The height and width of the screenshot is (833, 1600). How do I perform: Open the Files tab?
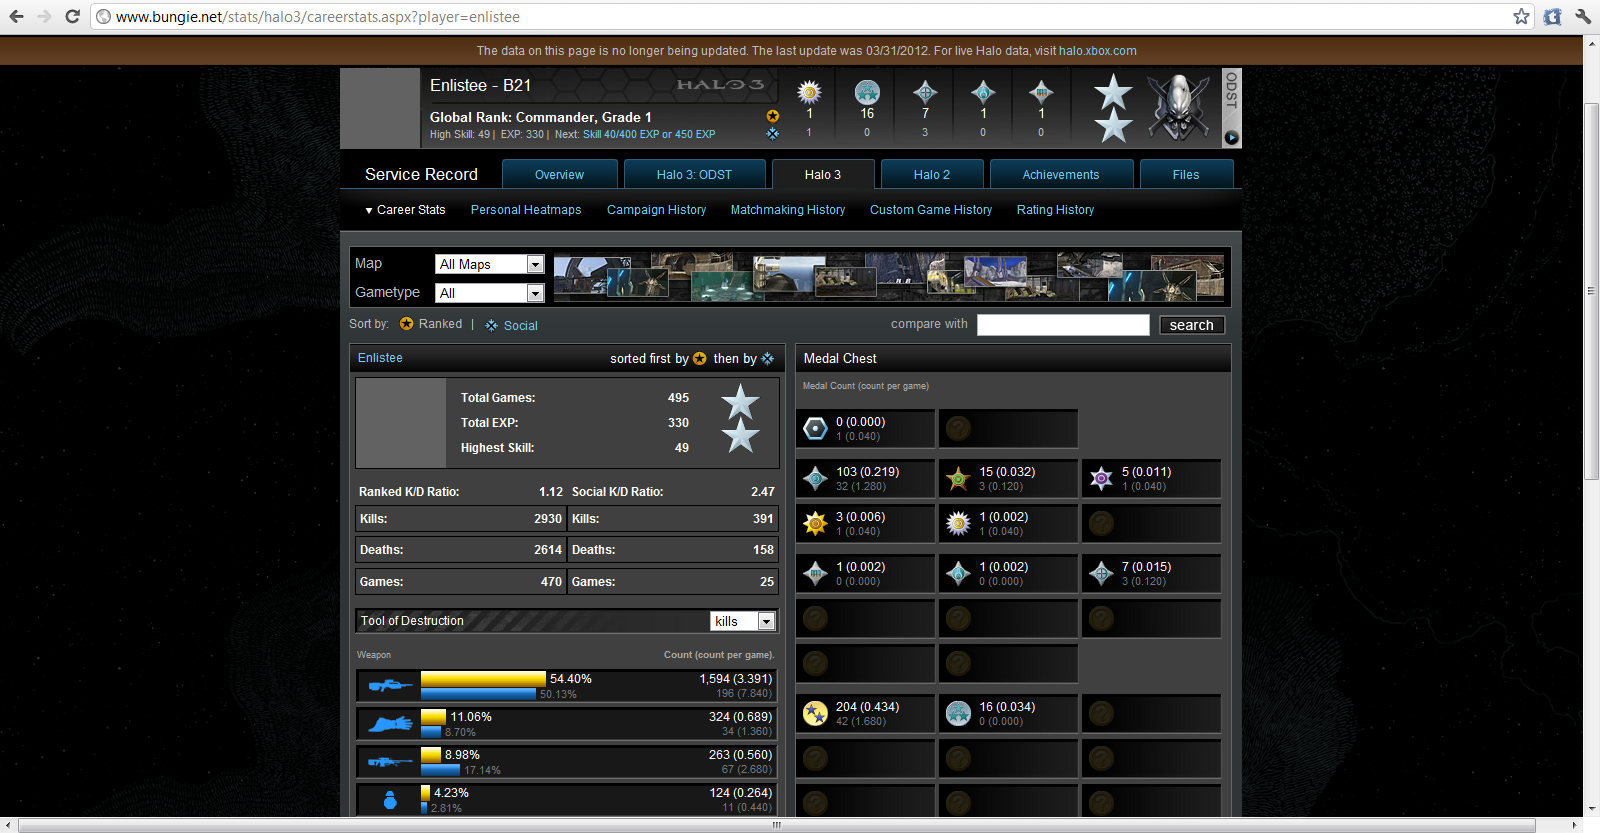click(x=1186, y=174)
